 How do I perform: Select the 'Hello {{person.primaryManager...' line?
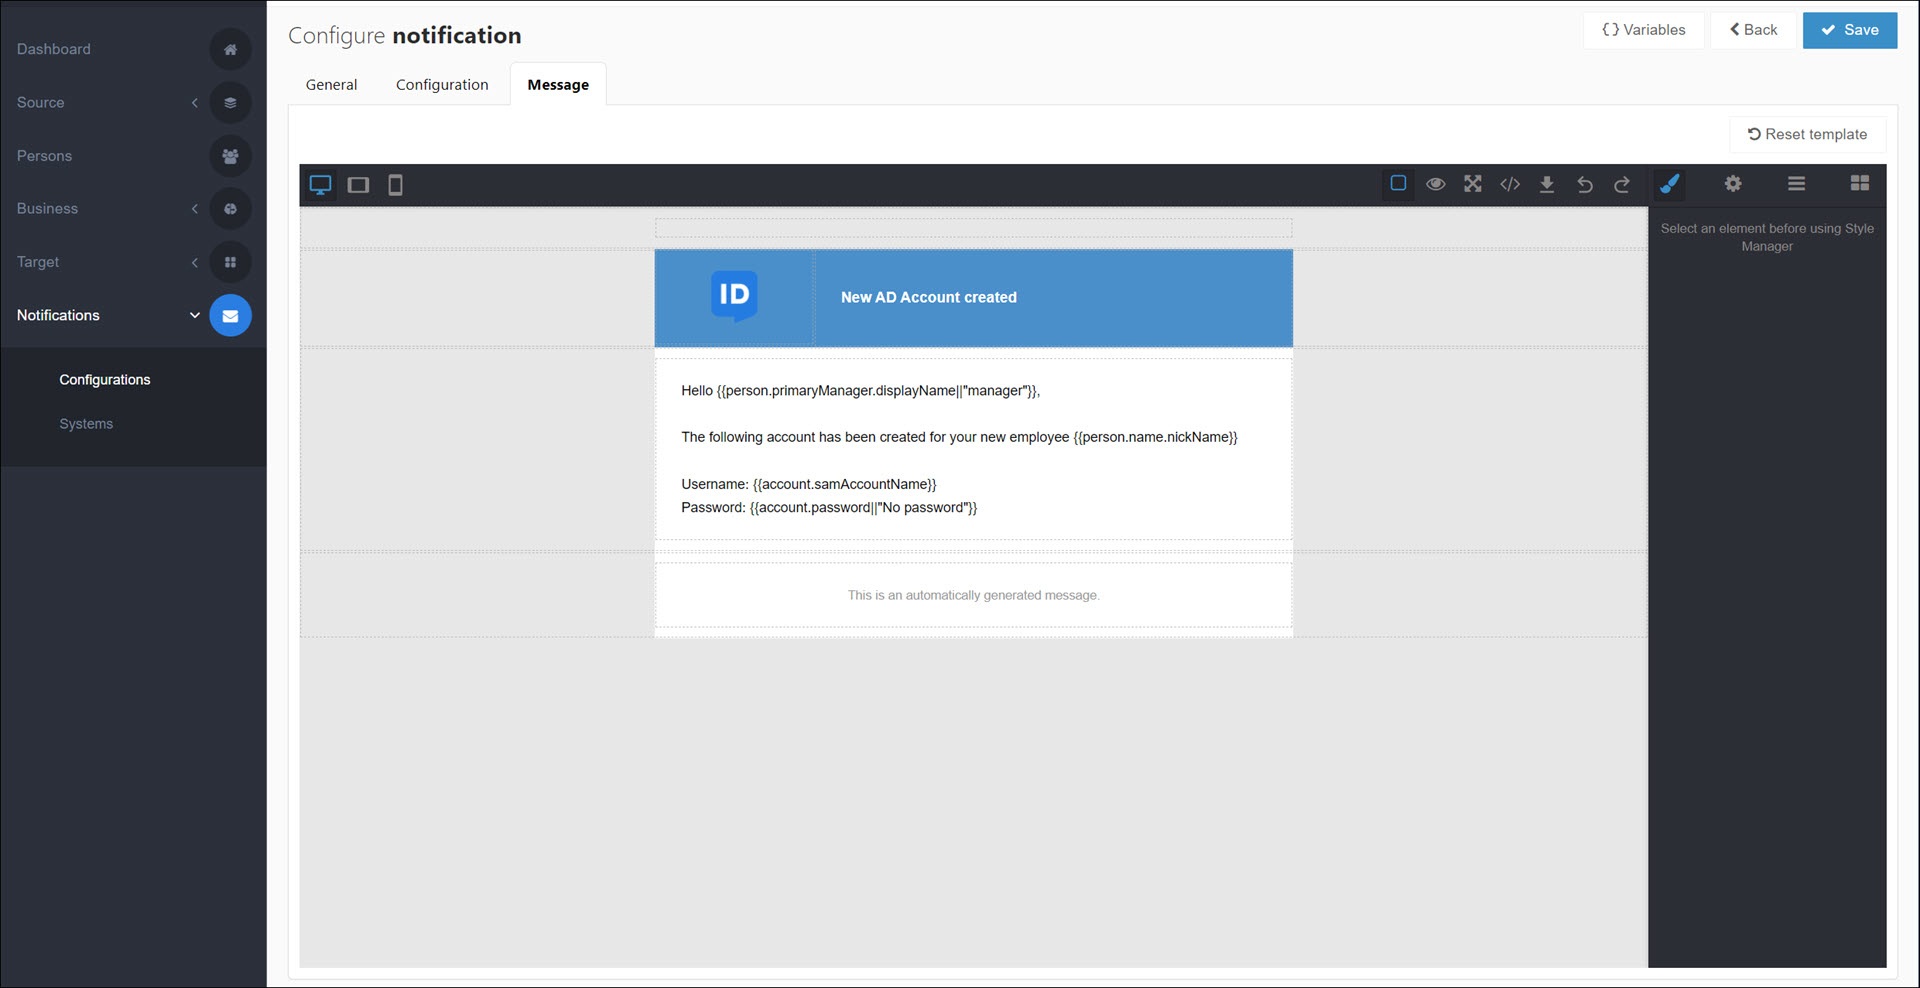(861, 391)
